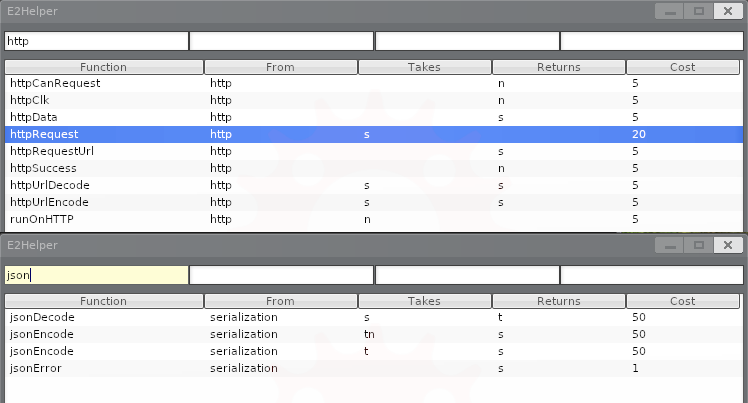Select the jsonError function row
748x403 pixels.
click(374, 369)
